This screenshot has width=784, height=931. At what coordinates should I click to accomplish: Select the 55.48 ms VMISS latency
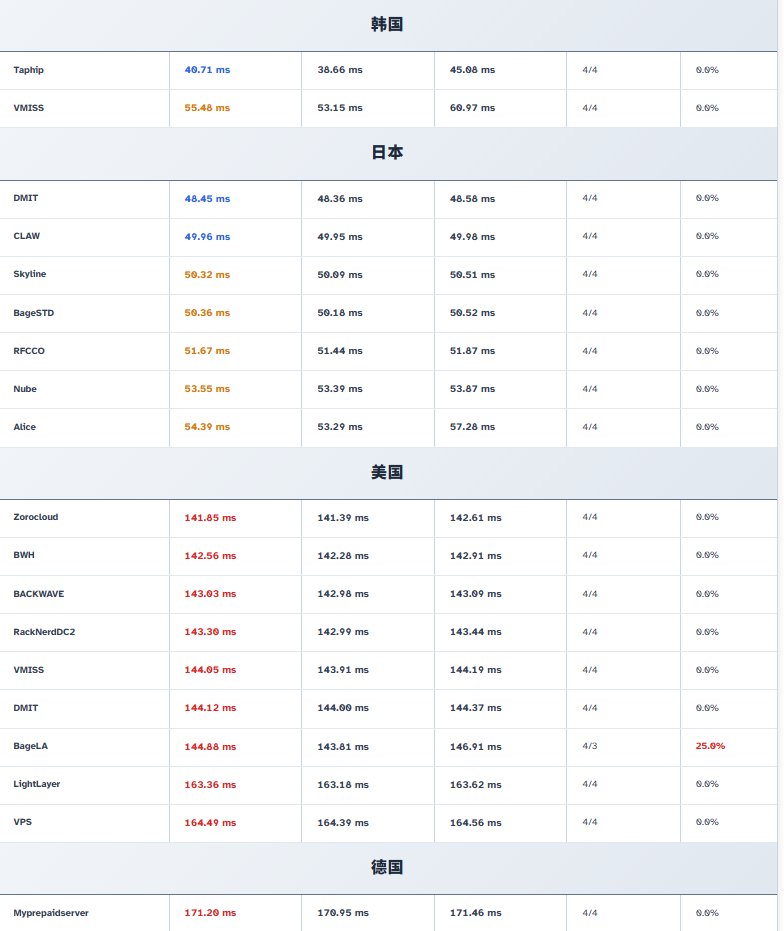(x=207, y=108)
